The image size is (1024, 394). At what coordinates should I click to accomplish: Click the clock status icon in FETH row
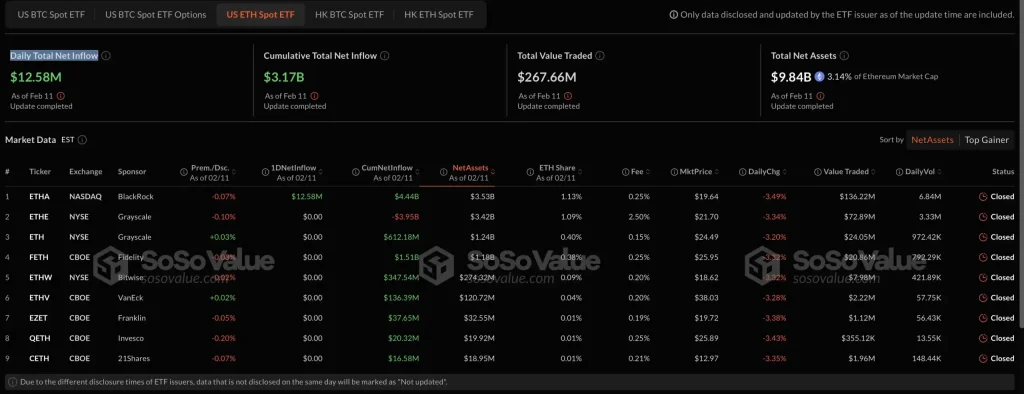(983, 257)
